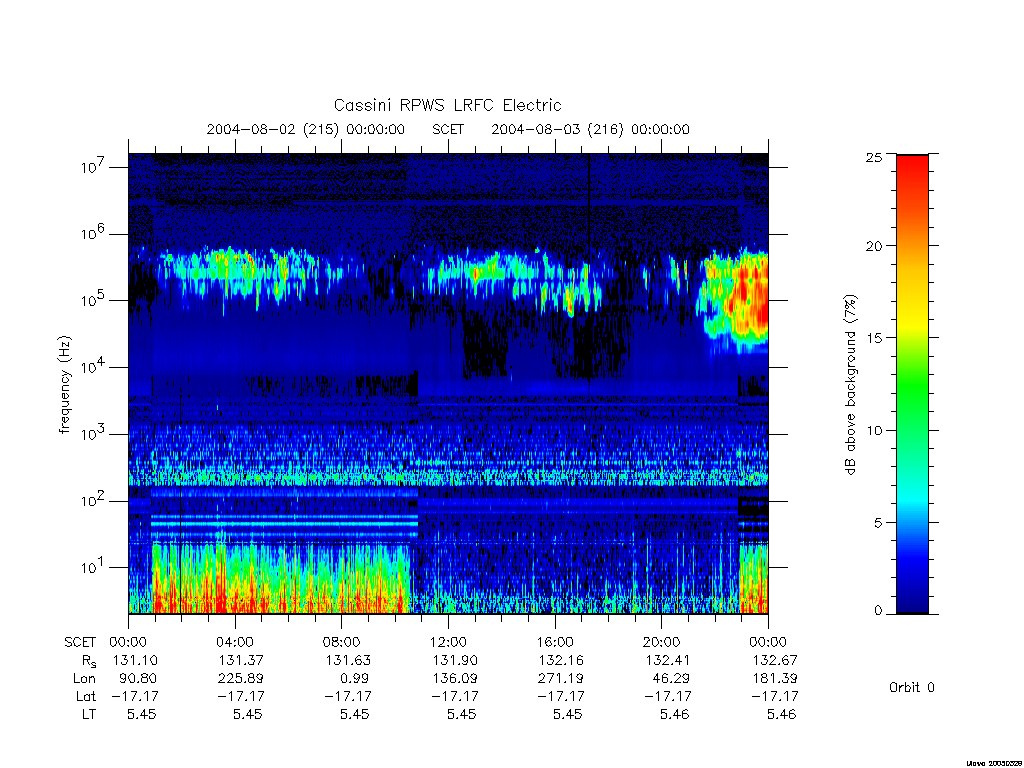
Task: Click the plot title 'Cassini RPWS LRFC Electric'
Action: pyautogui.click(x=447, y=105)
